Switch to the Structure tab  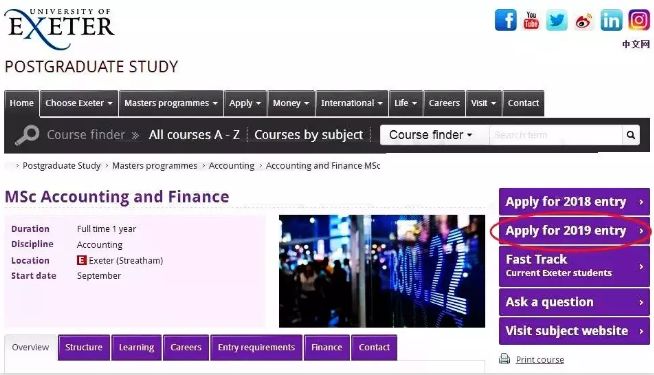coord(84,347)
